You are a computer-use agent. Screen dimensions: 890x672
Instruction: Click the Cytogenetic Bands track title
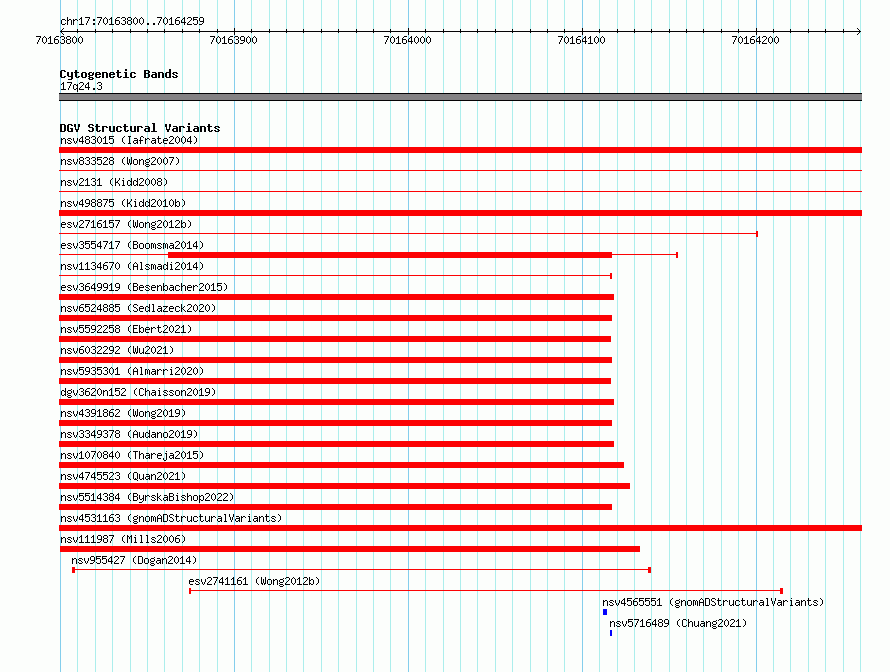(119, 74)
